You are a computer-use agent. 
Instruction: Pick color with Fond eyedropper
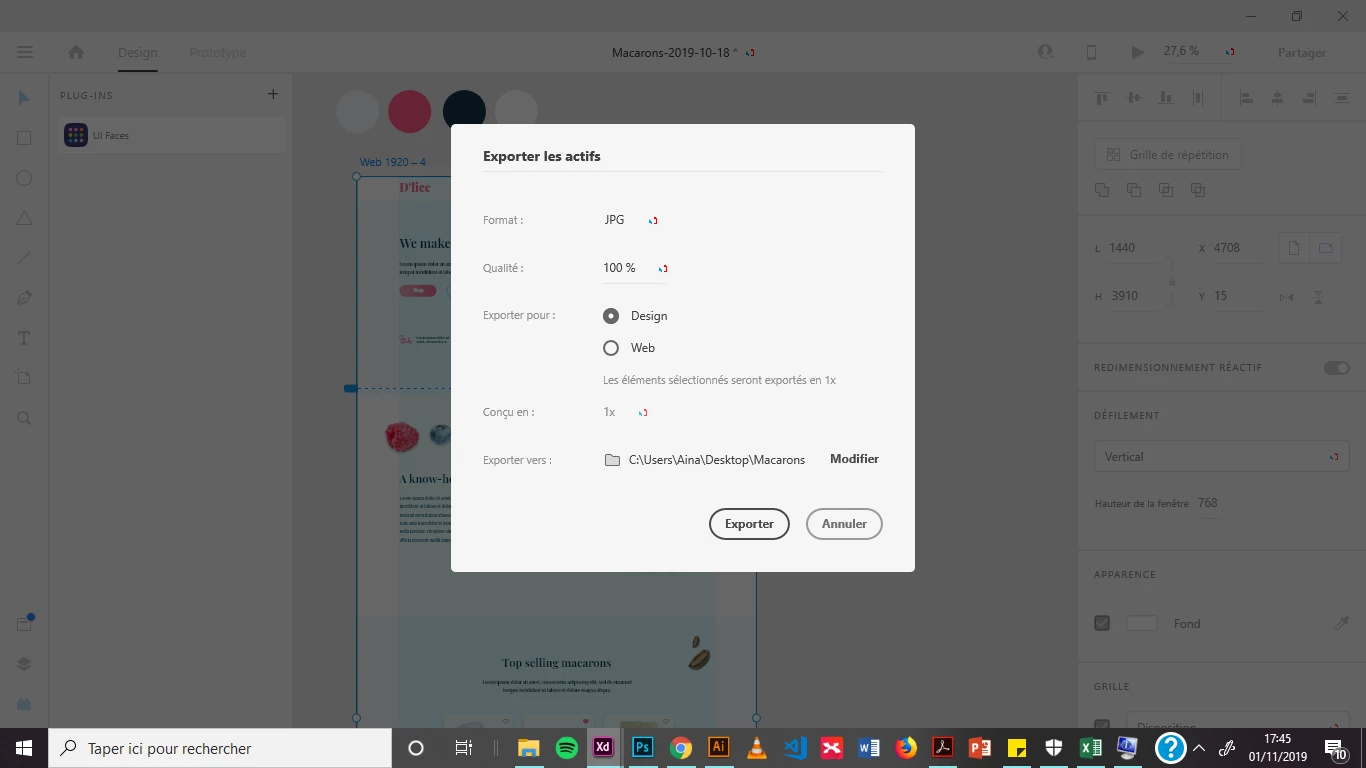tap(1342, 623)
